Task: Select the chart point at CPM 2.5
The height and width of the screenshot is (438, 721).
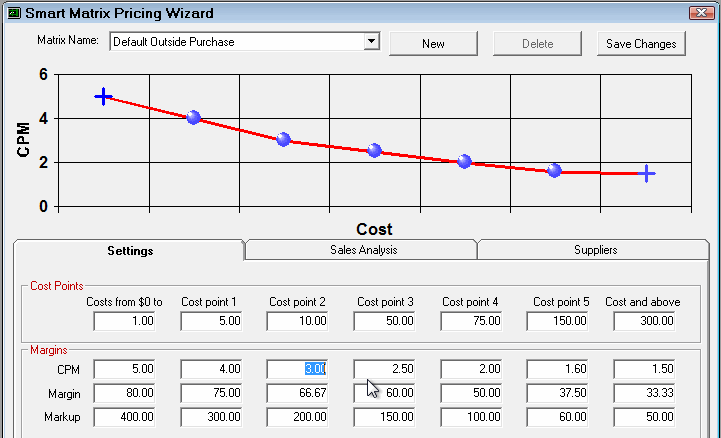Action: point(374,150)
